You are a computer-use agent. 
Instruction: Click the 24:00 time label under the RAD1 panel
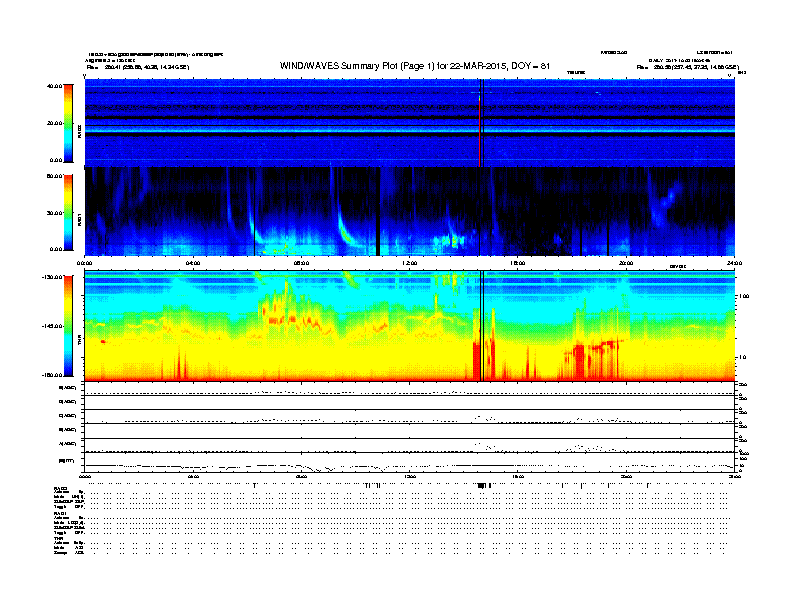734,263
